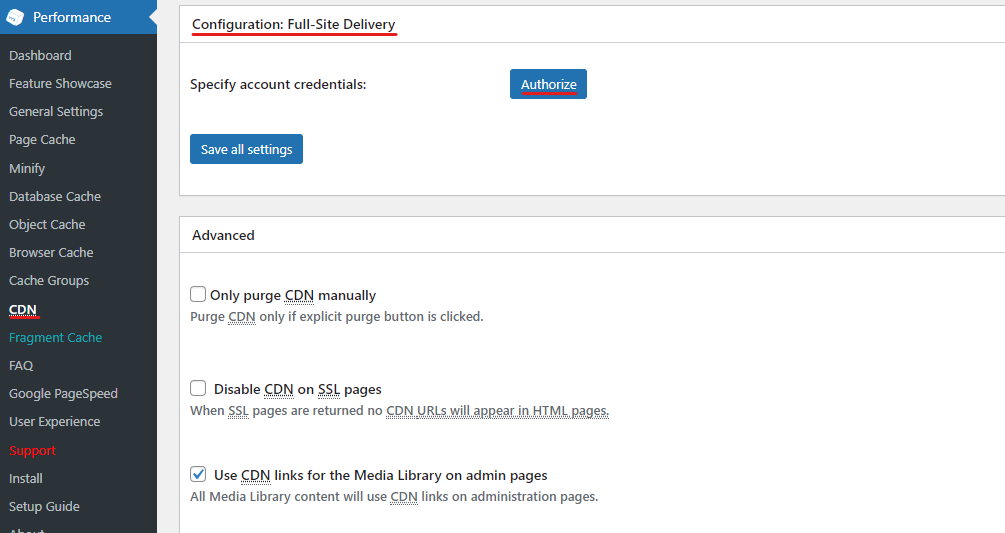The image size is (1005, 533).
Task: Navigate to Object Cache
Action: coord(47,225)
